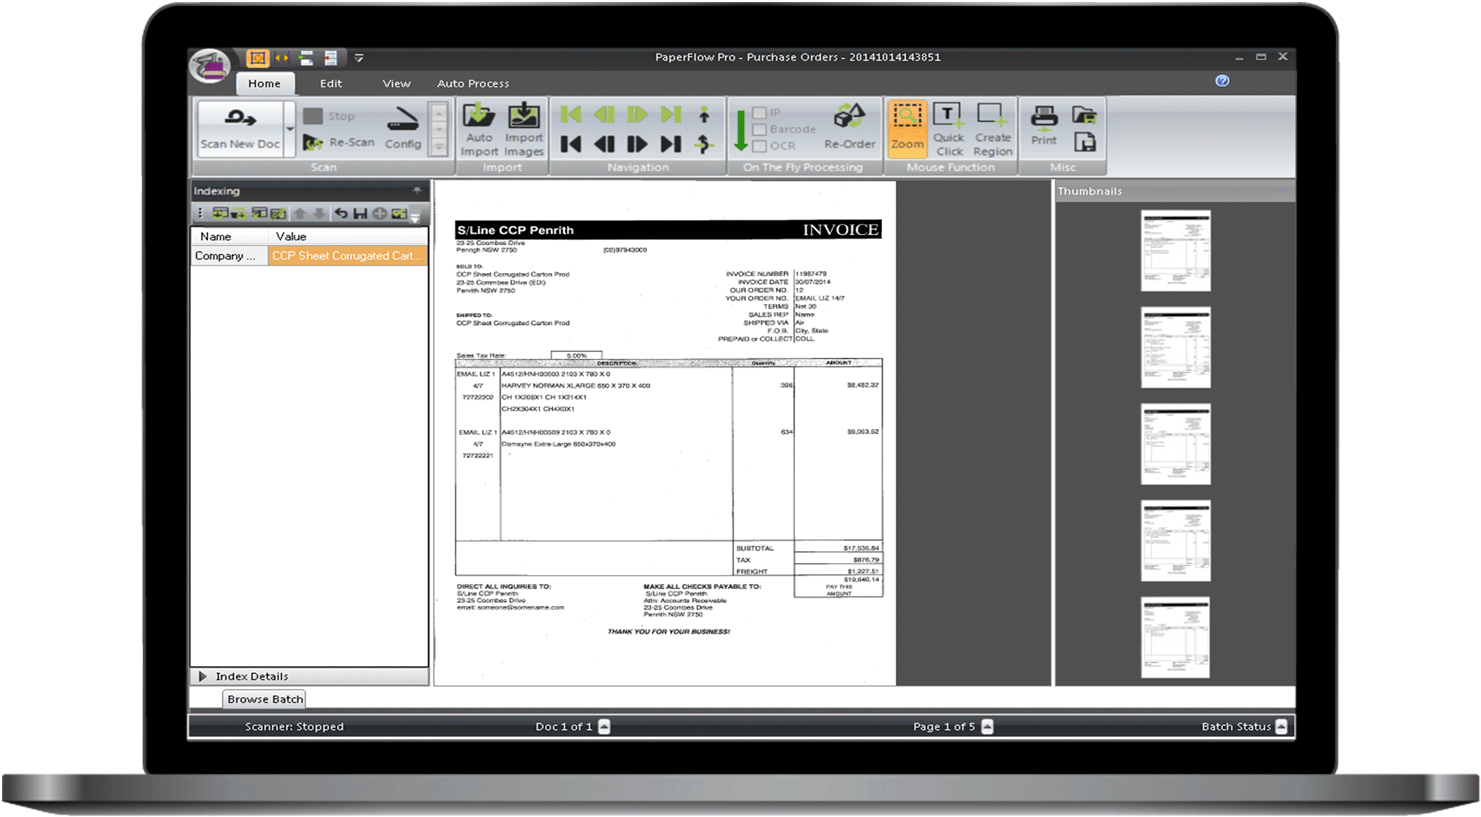Click the gray plus circle in Indexing toolbar
Viewport: 1481px width, 817px height.
[x=380, y=213]
